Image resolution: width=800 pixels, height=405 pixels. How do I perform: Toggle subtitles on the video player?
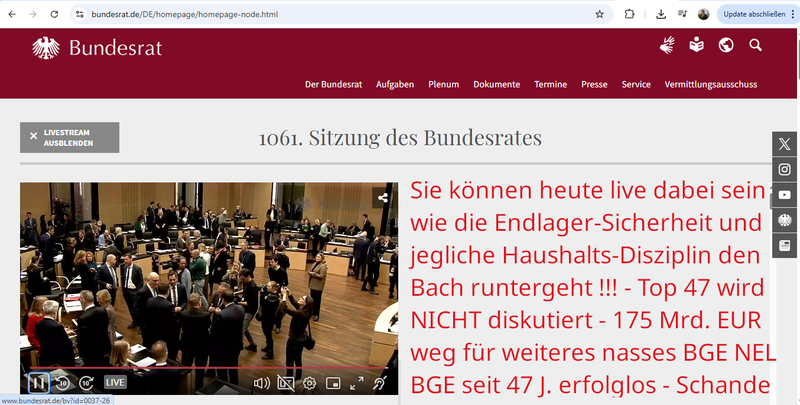click(x=286, y=382)
